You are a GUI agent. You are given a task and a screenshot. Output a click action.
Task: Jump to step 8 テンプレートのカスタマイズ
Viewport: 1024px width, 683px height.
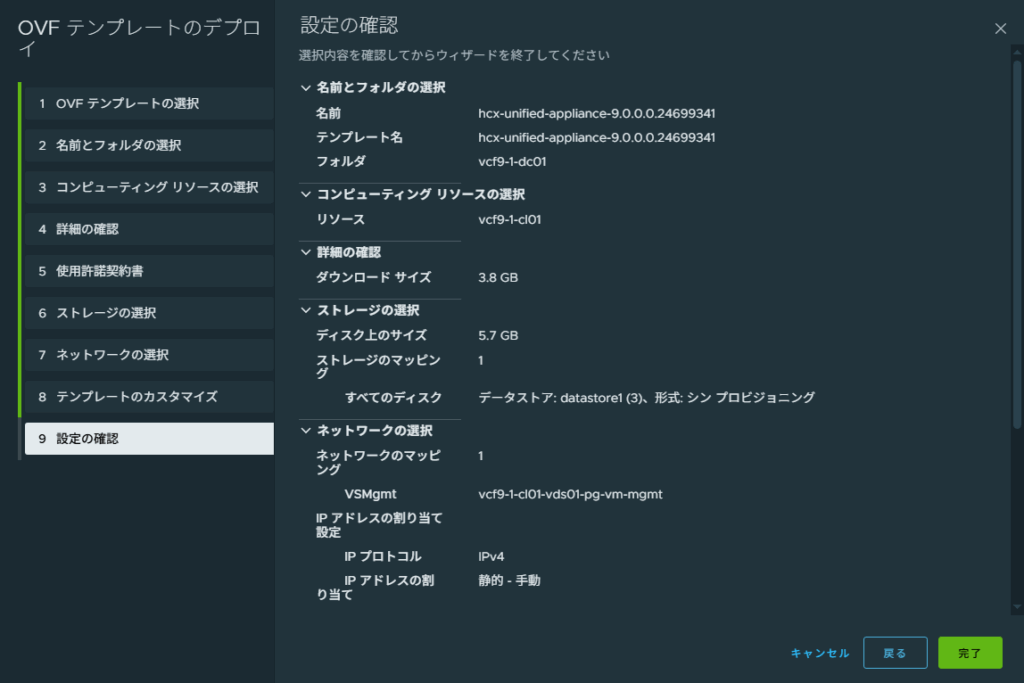[x=147, y=397]
